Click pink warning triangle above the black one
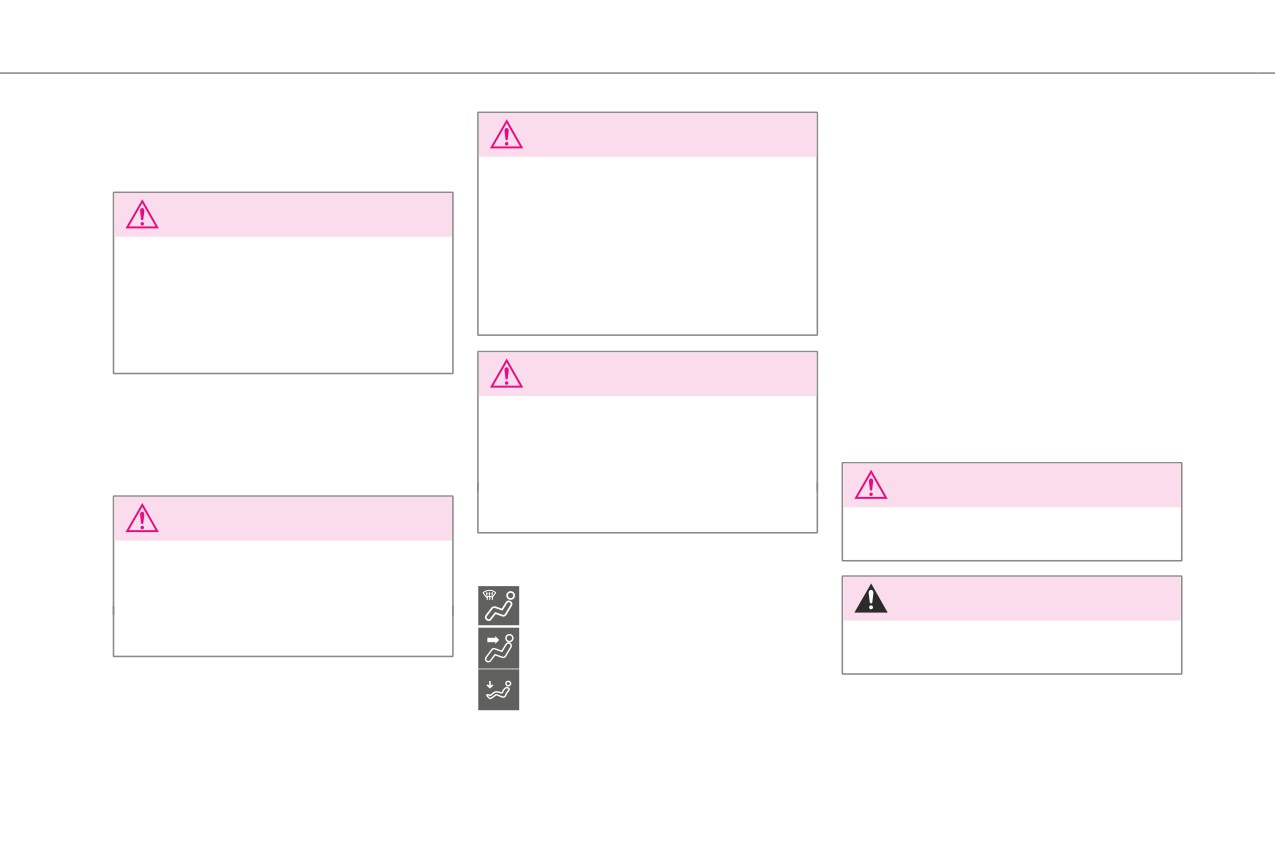Image resolution: width=1275 pixels, height=860 pixels. (x=871, y=485)
